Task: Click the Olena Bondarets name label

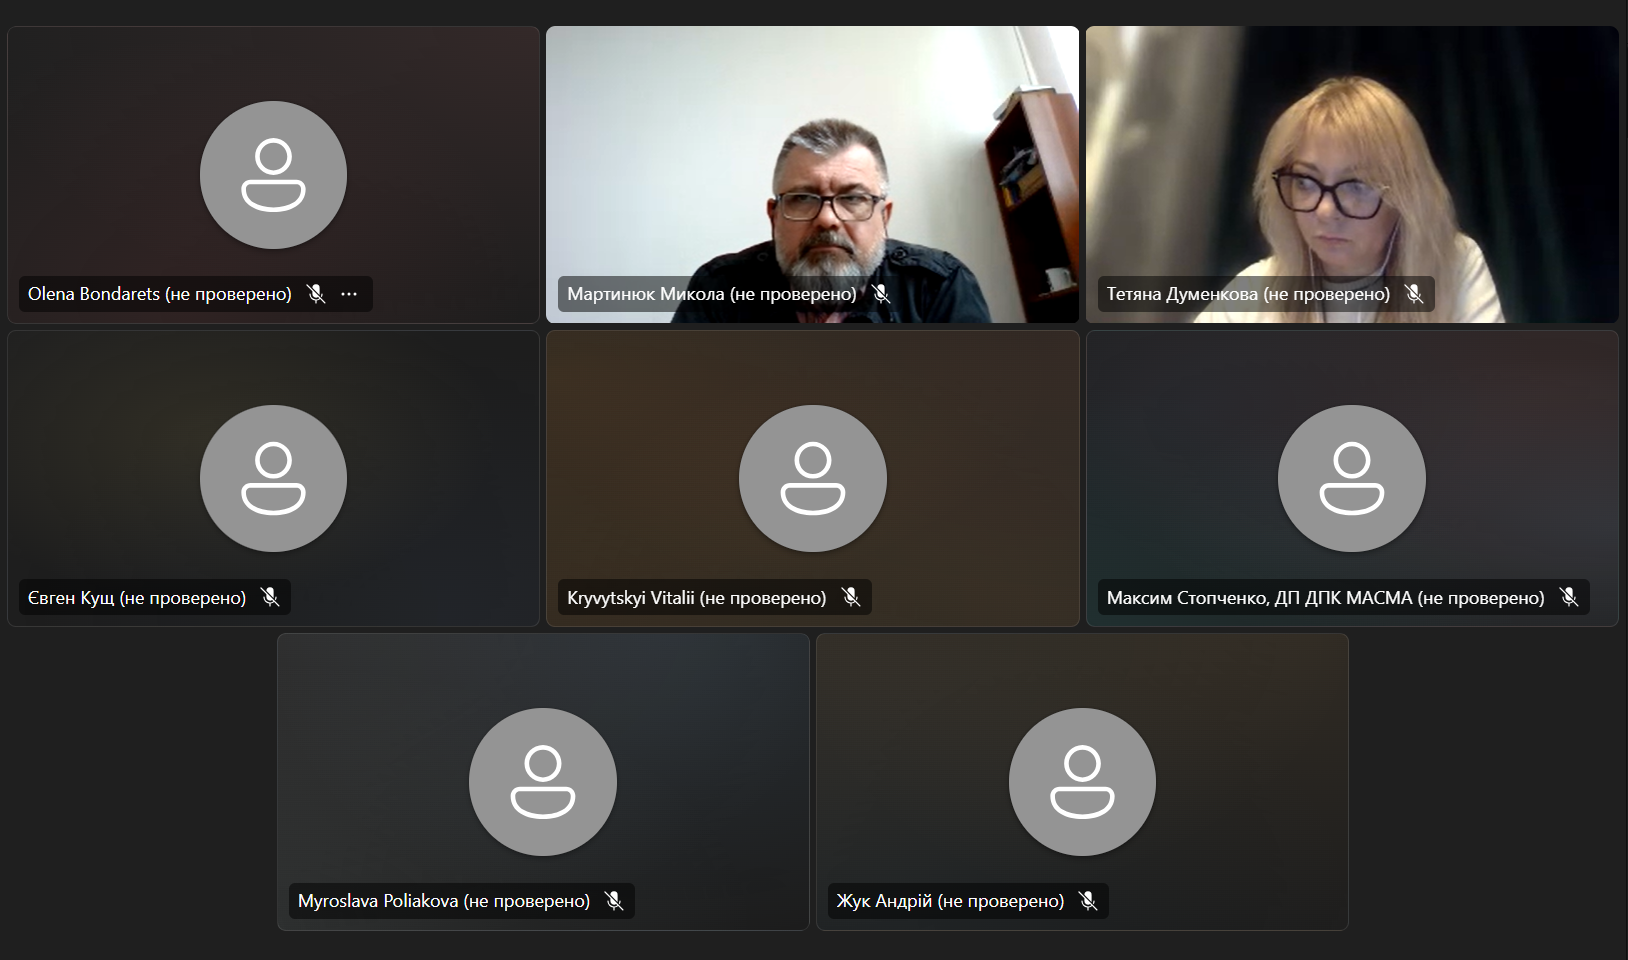Action: click(x=160, y=294)
